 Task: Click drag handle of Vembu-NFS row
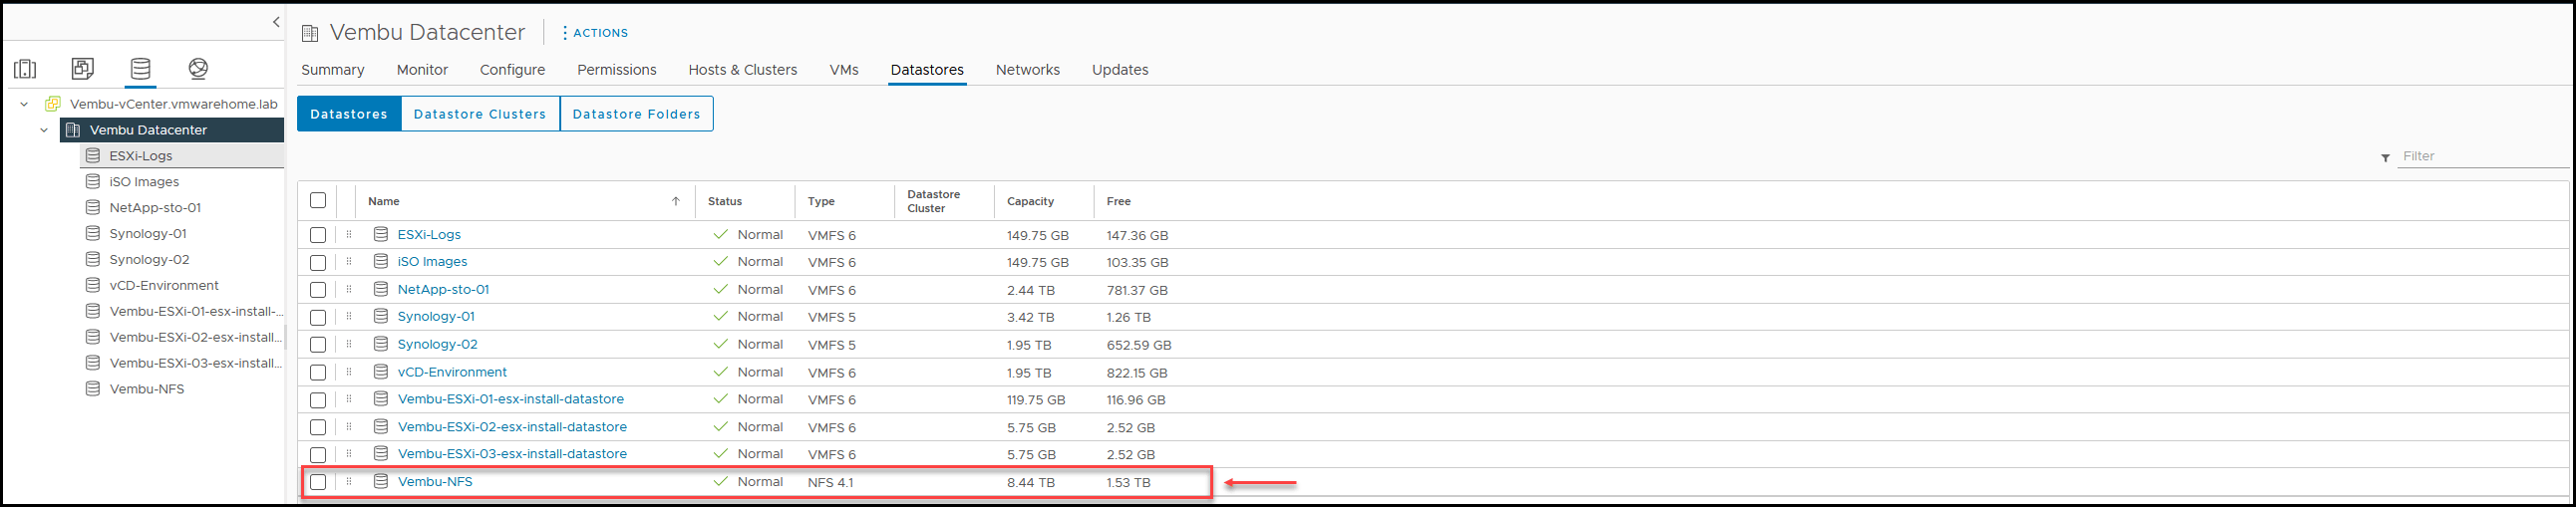pyautogui.click(x=349, y=482)
